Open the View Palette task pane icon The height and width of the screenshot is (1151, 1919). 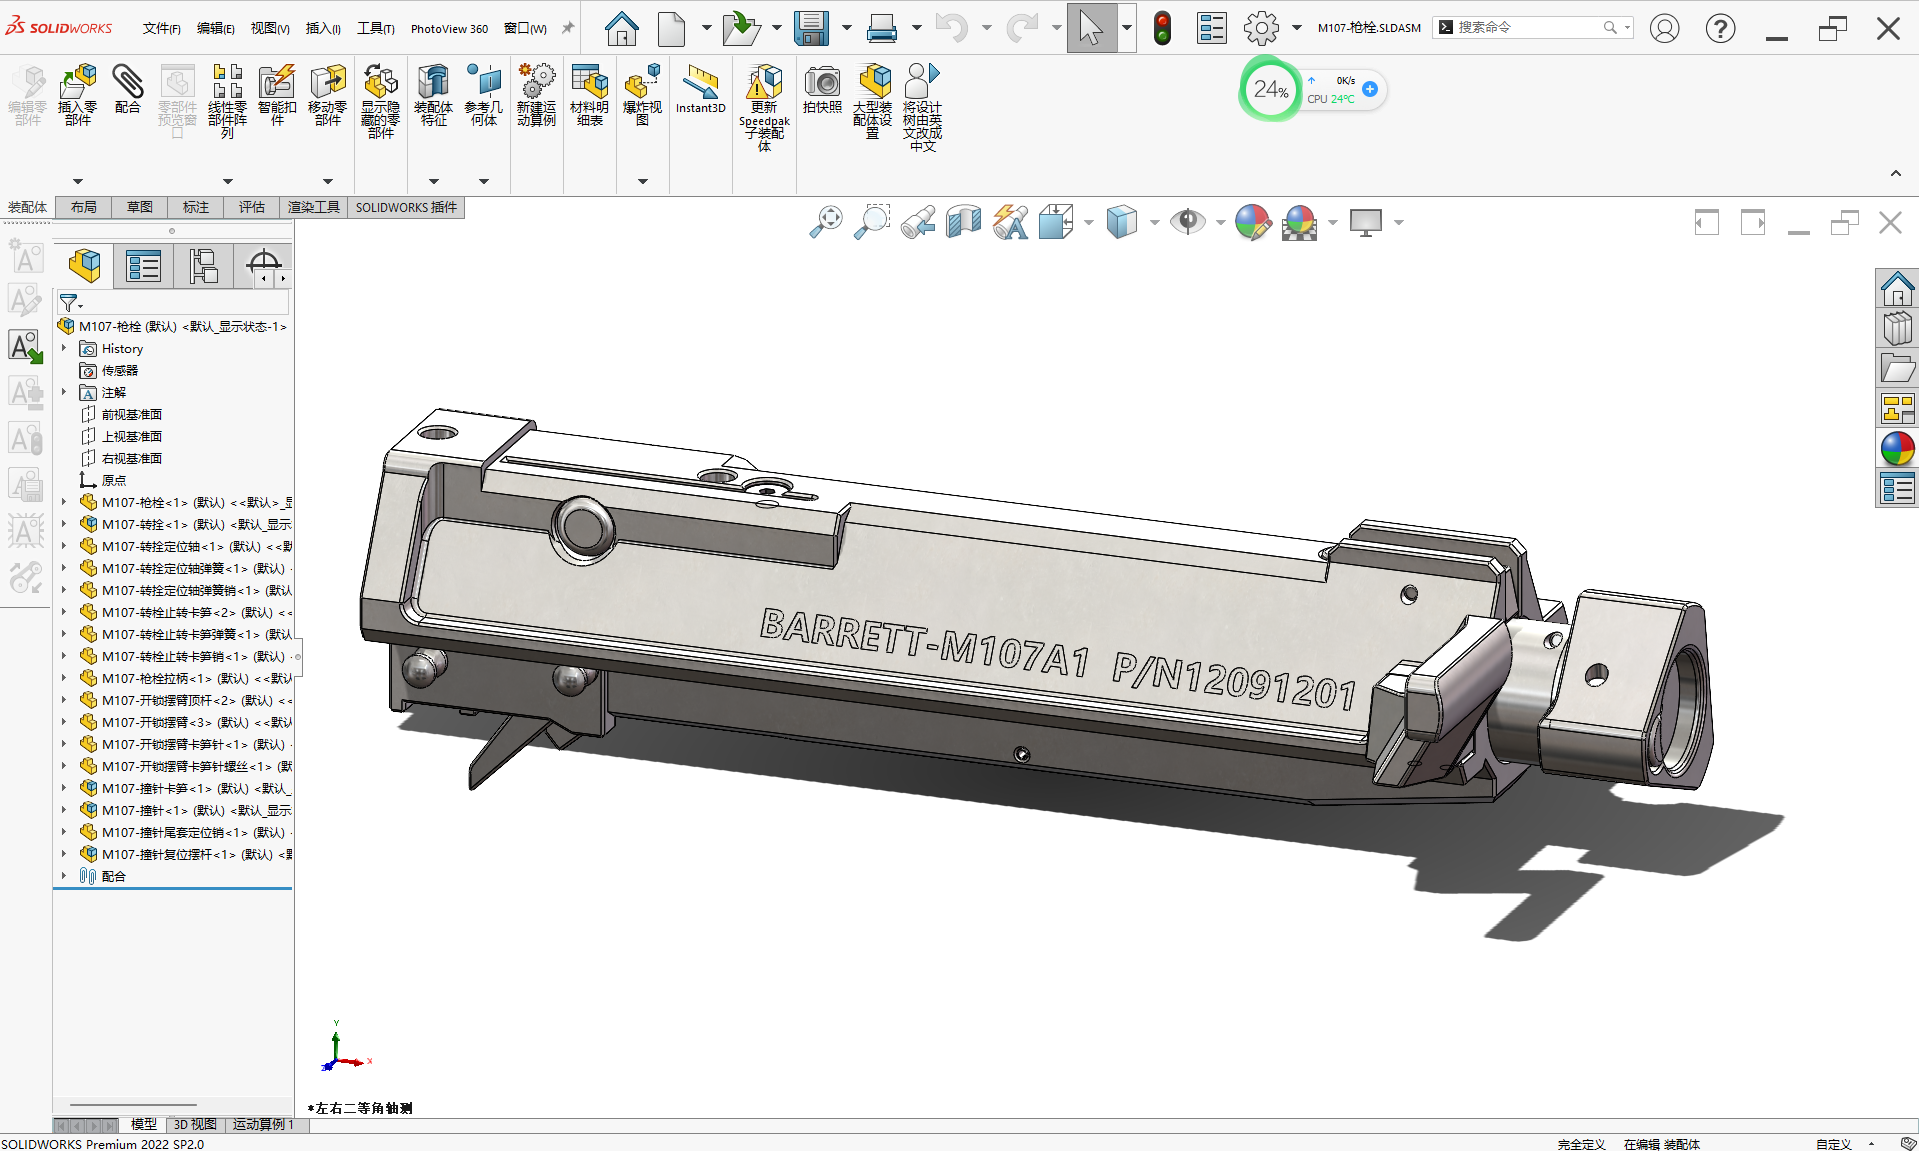coord(1897,408)
